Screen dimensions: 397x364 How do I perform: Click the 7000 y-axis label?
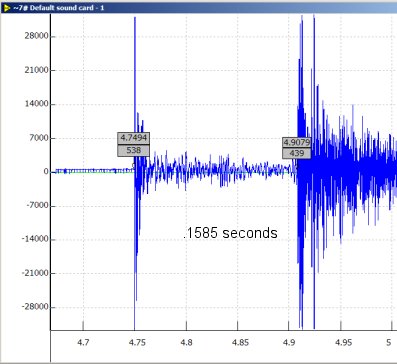[38, 138]
